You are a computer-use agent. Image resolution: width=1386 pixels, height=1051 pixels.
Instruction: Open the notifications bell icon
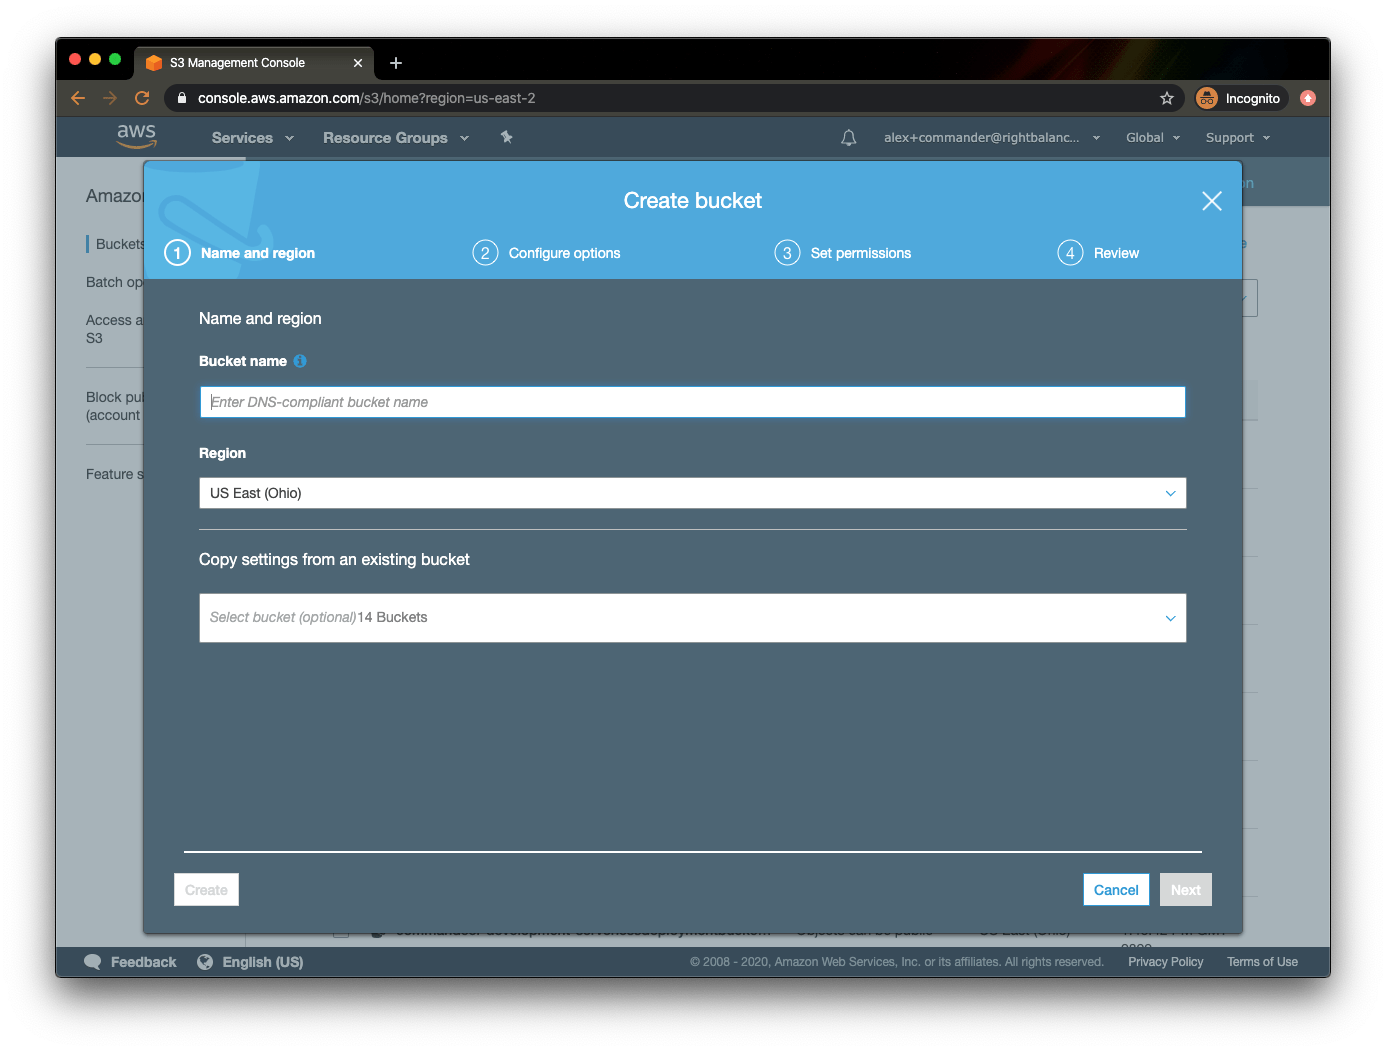pos(848,137)
